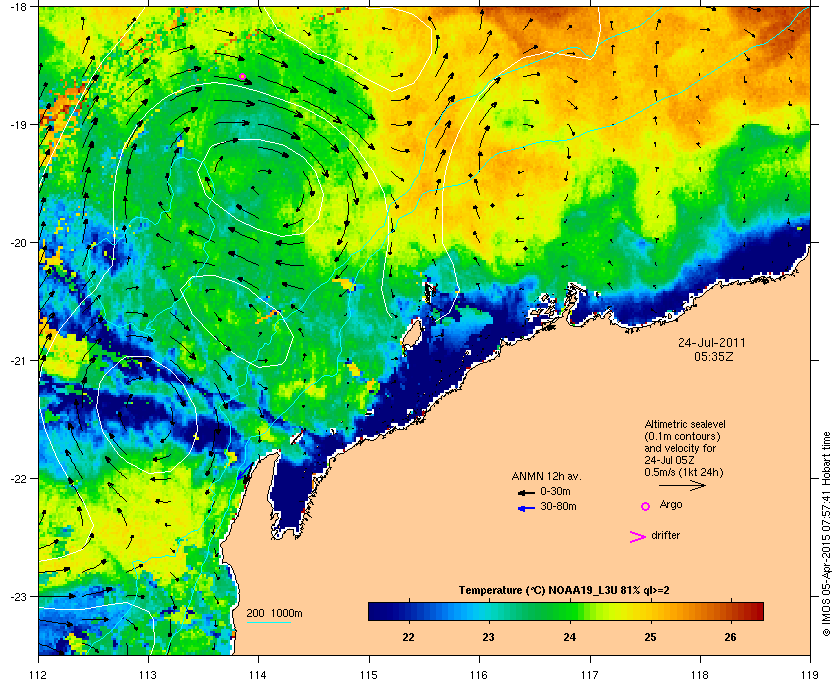Click the longitude axis label 118
Image resolution: width=840 pixels, height=680 pixels.
pos(700,674)
